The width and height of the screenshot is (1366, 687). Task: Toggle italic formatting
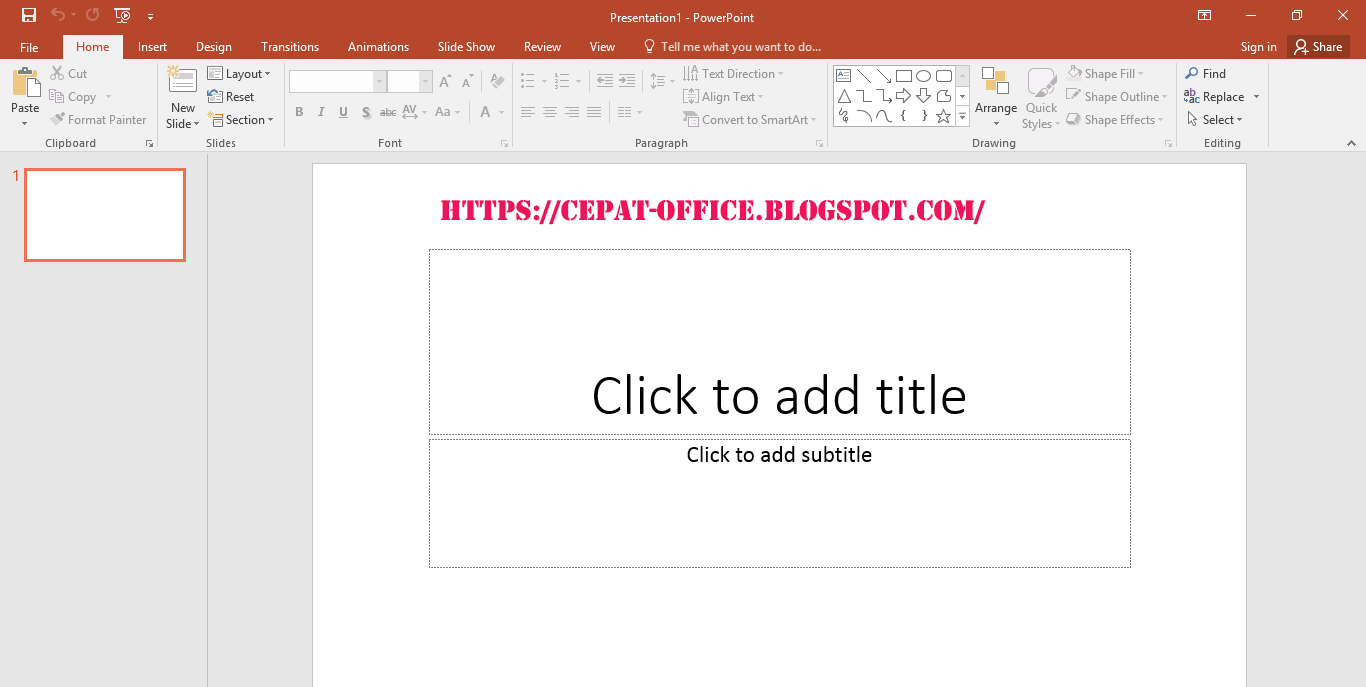click(321, 111)
